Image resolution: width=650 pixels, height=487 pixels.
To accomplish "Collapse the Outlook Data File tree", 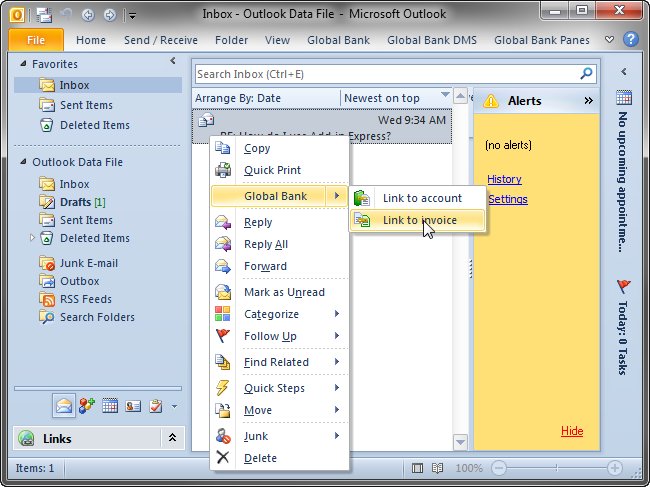I will click(x=23, y=162).
